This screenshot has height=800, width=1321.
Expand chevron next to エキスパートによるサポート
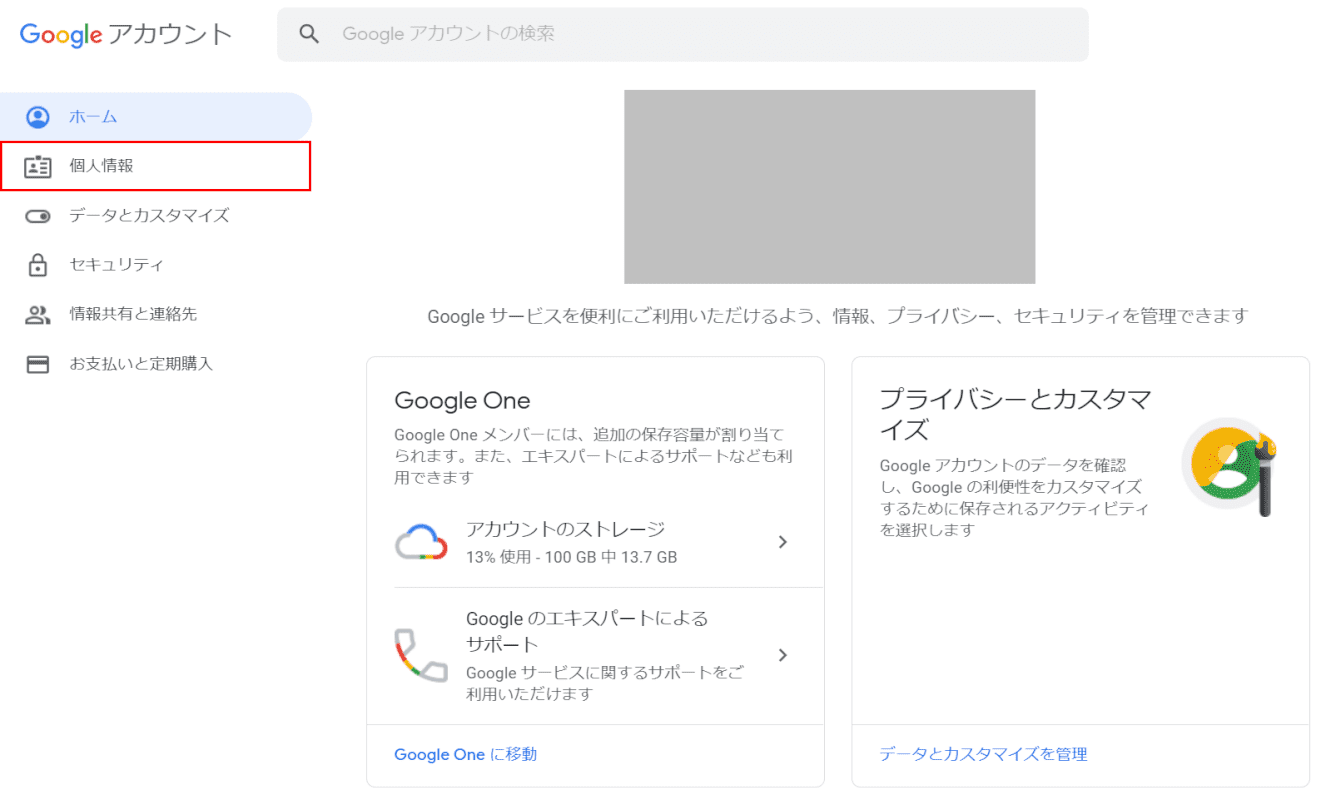783,655
